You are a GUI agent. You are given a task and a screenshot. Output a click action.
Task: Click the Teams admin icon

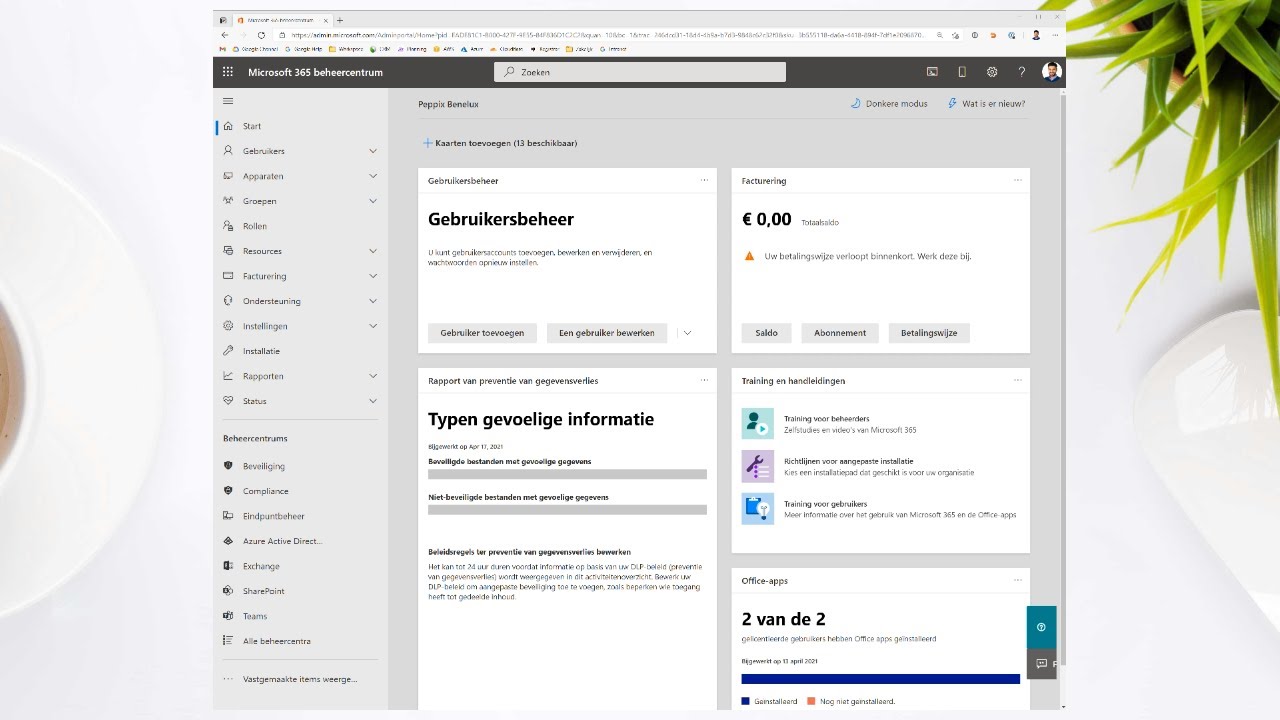tap(228, 616)
